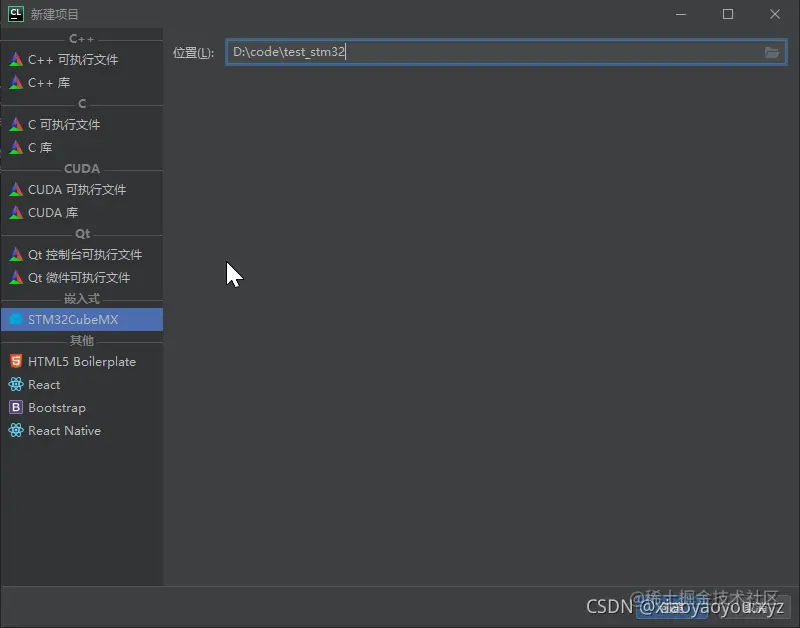
Task: Click the CLion logo in title bar
Action: [16, 14]
